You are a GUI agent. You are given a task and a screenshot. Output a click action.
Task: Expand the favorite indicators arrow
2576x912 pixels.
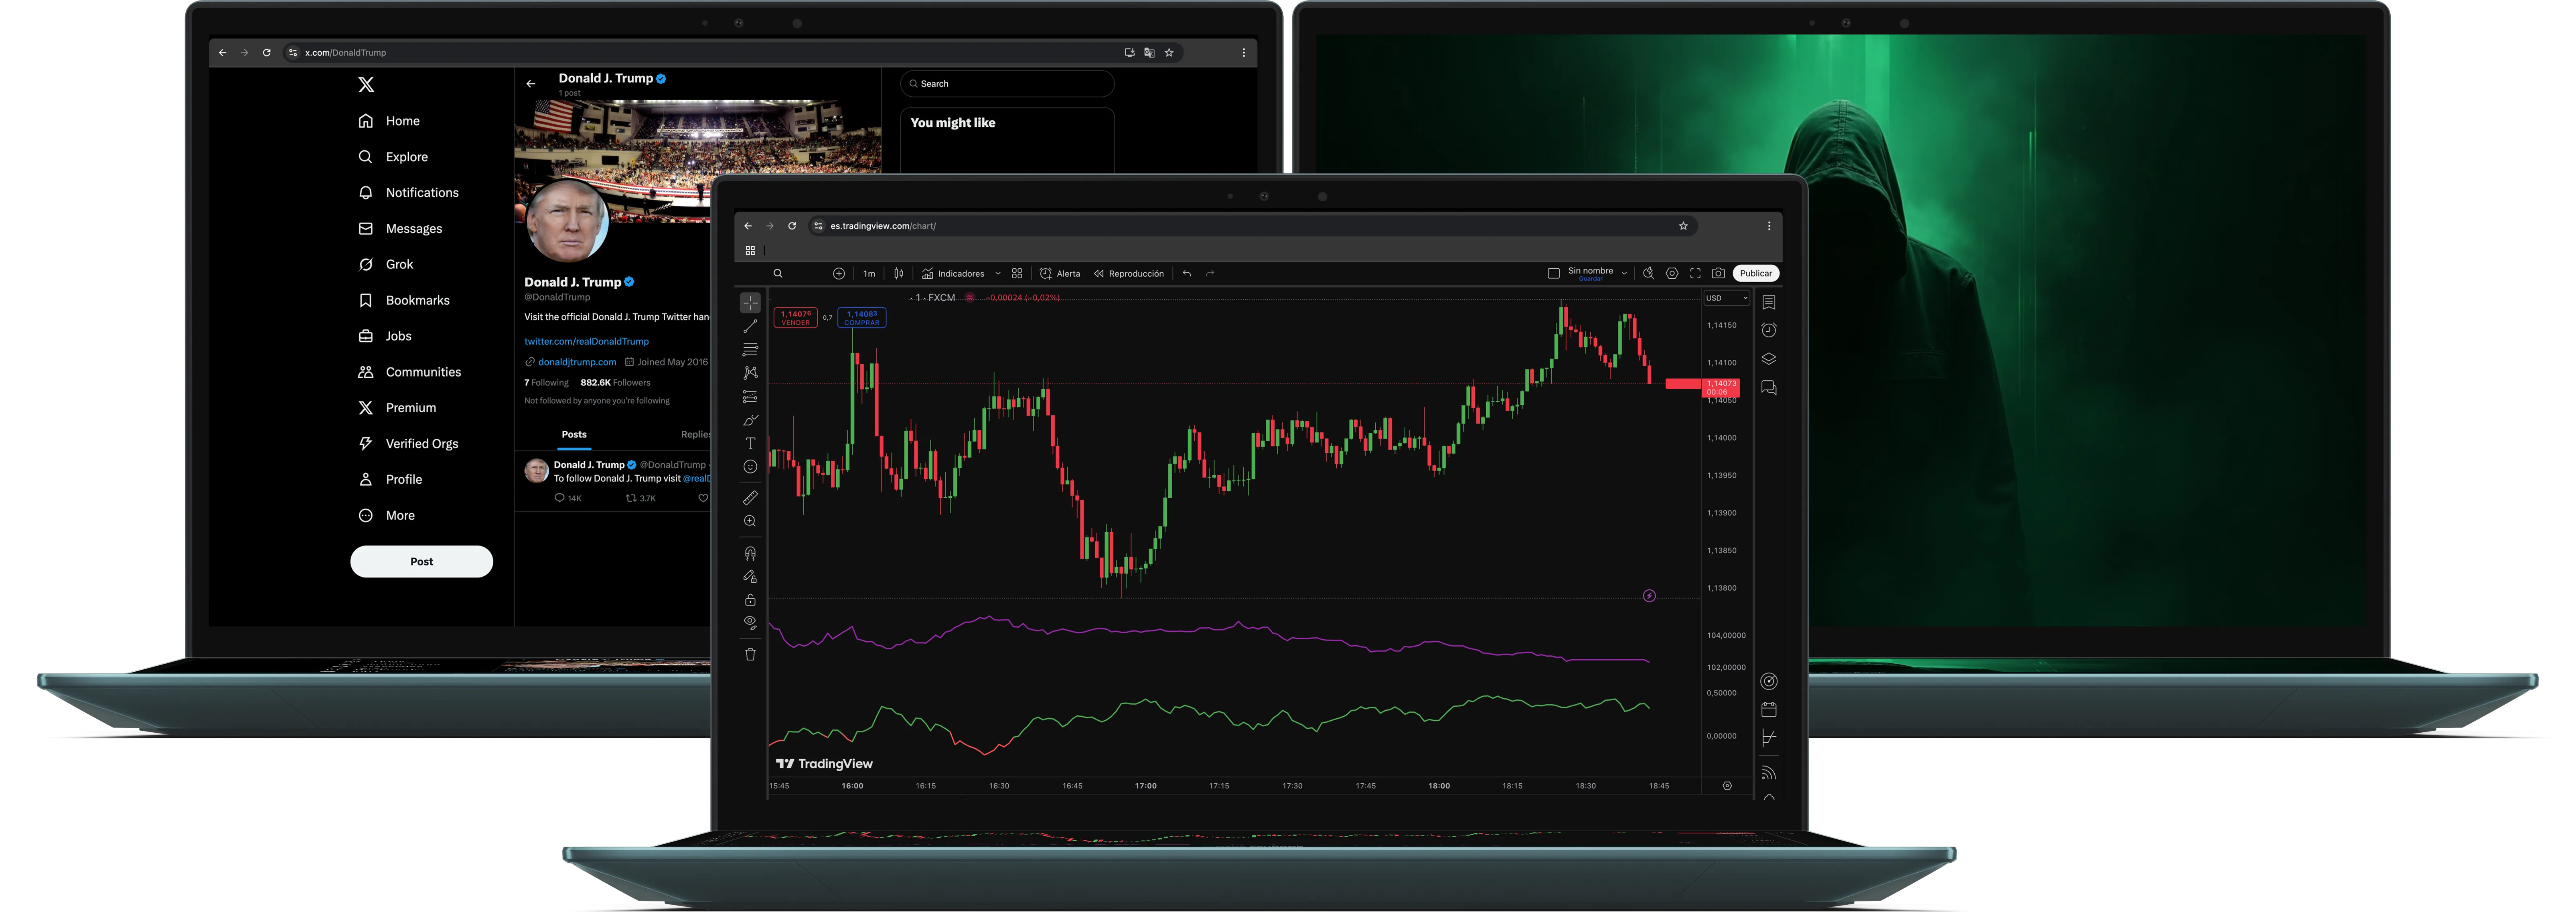coord(998,273)
